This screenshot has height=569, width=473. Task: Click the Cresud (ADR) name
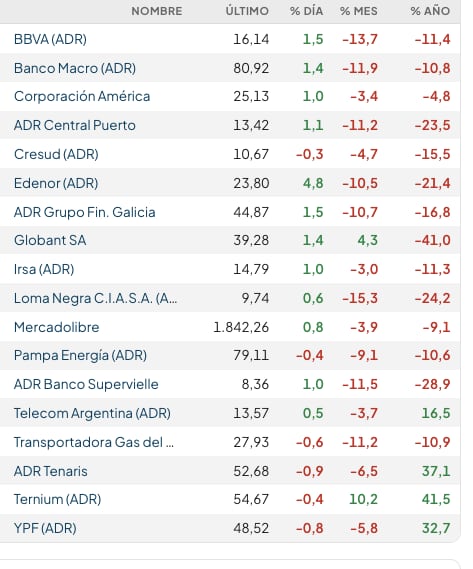56,154
